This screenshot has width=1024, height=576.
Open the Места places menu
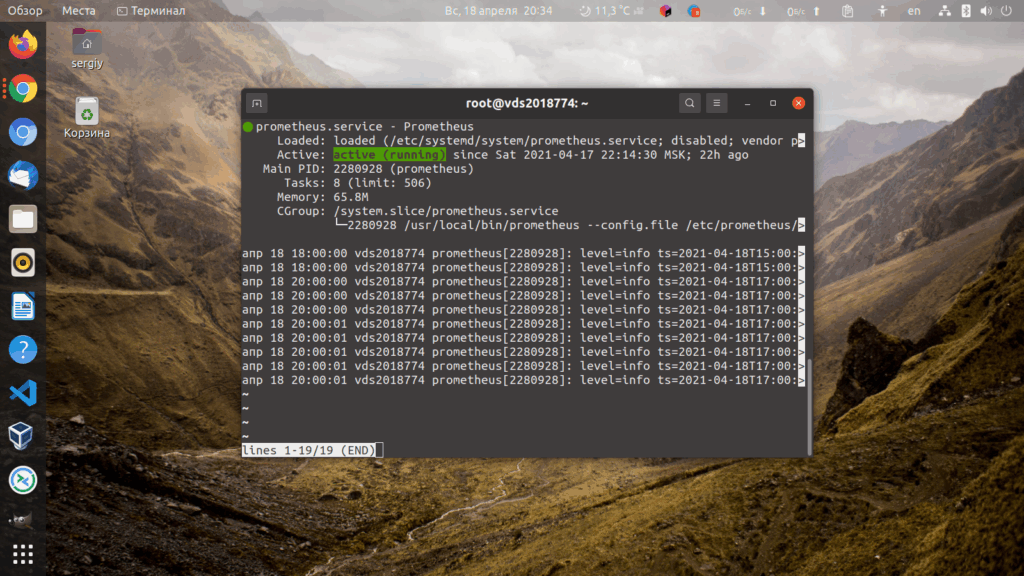pyautogui.click(x=78, y=11)
